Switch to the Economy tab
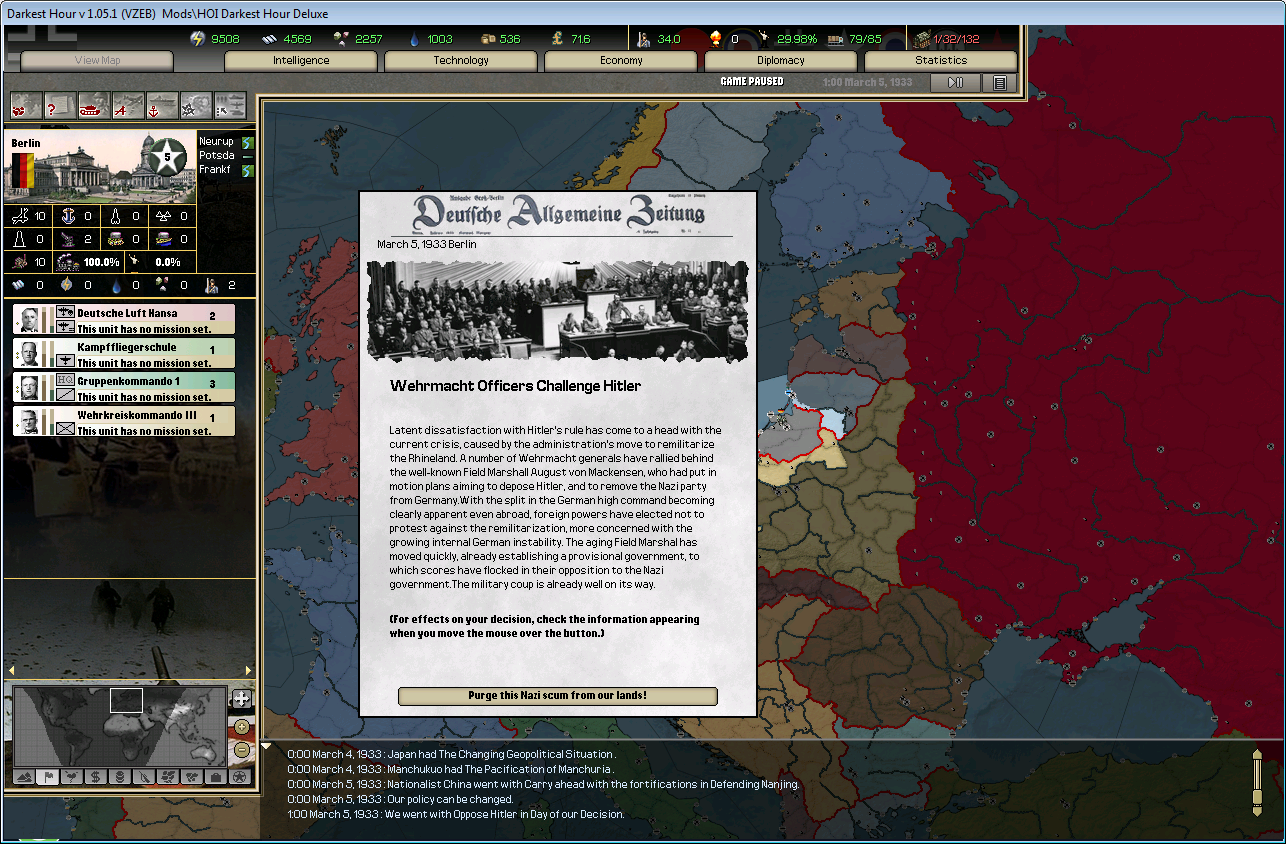1286x844 pixels. tap(621, 61)
